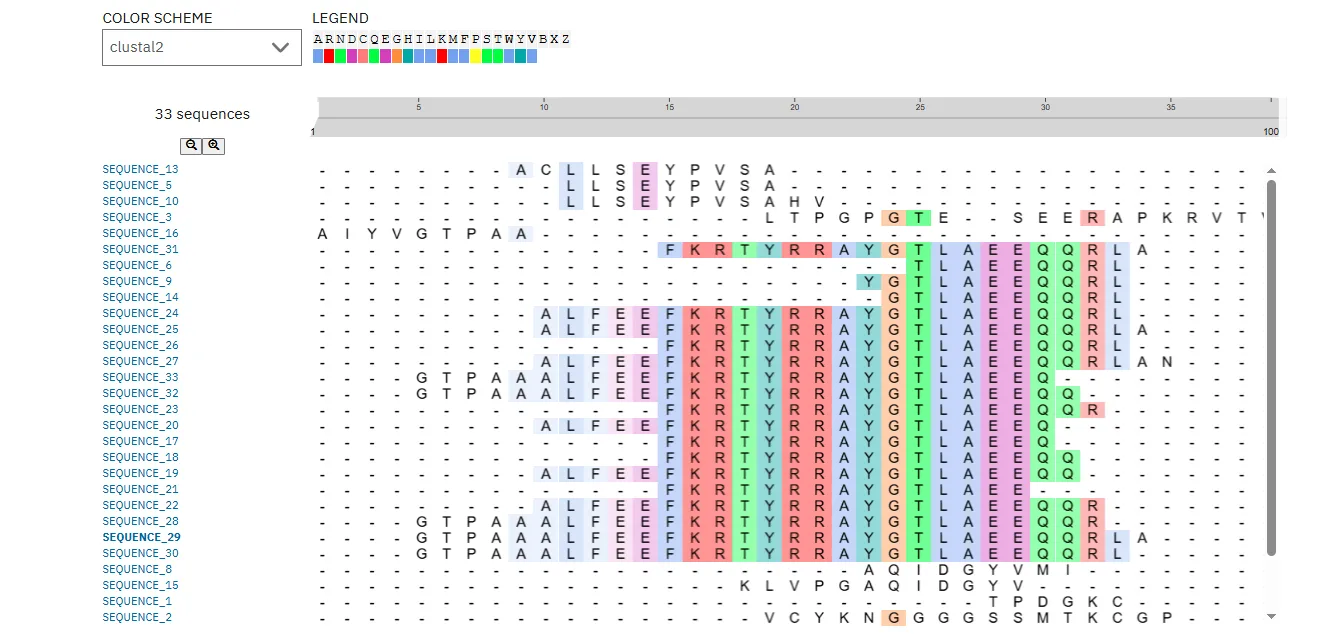Click the vertical scrollbar of the alignment

click(x=1272, y=368)
